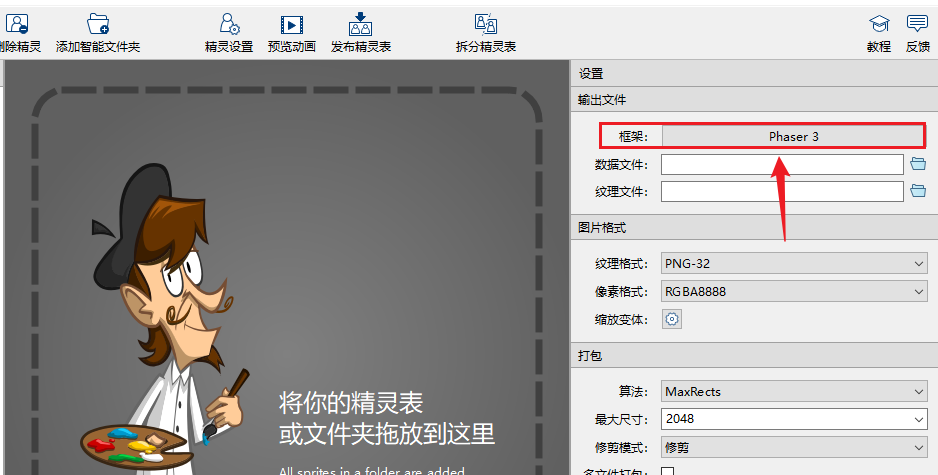Click Add Smart Folder (添加智能文件夹) icon

click(98, 25)
